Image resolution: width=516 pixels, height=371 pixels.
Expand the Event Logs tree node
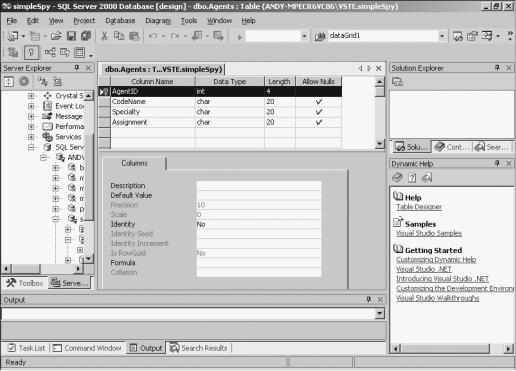31,106
